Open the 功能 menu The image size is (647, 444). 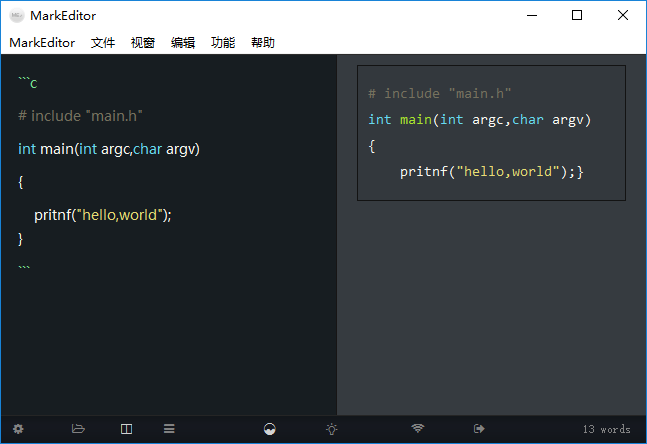pyautogui.click(x=223, y=43)
